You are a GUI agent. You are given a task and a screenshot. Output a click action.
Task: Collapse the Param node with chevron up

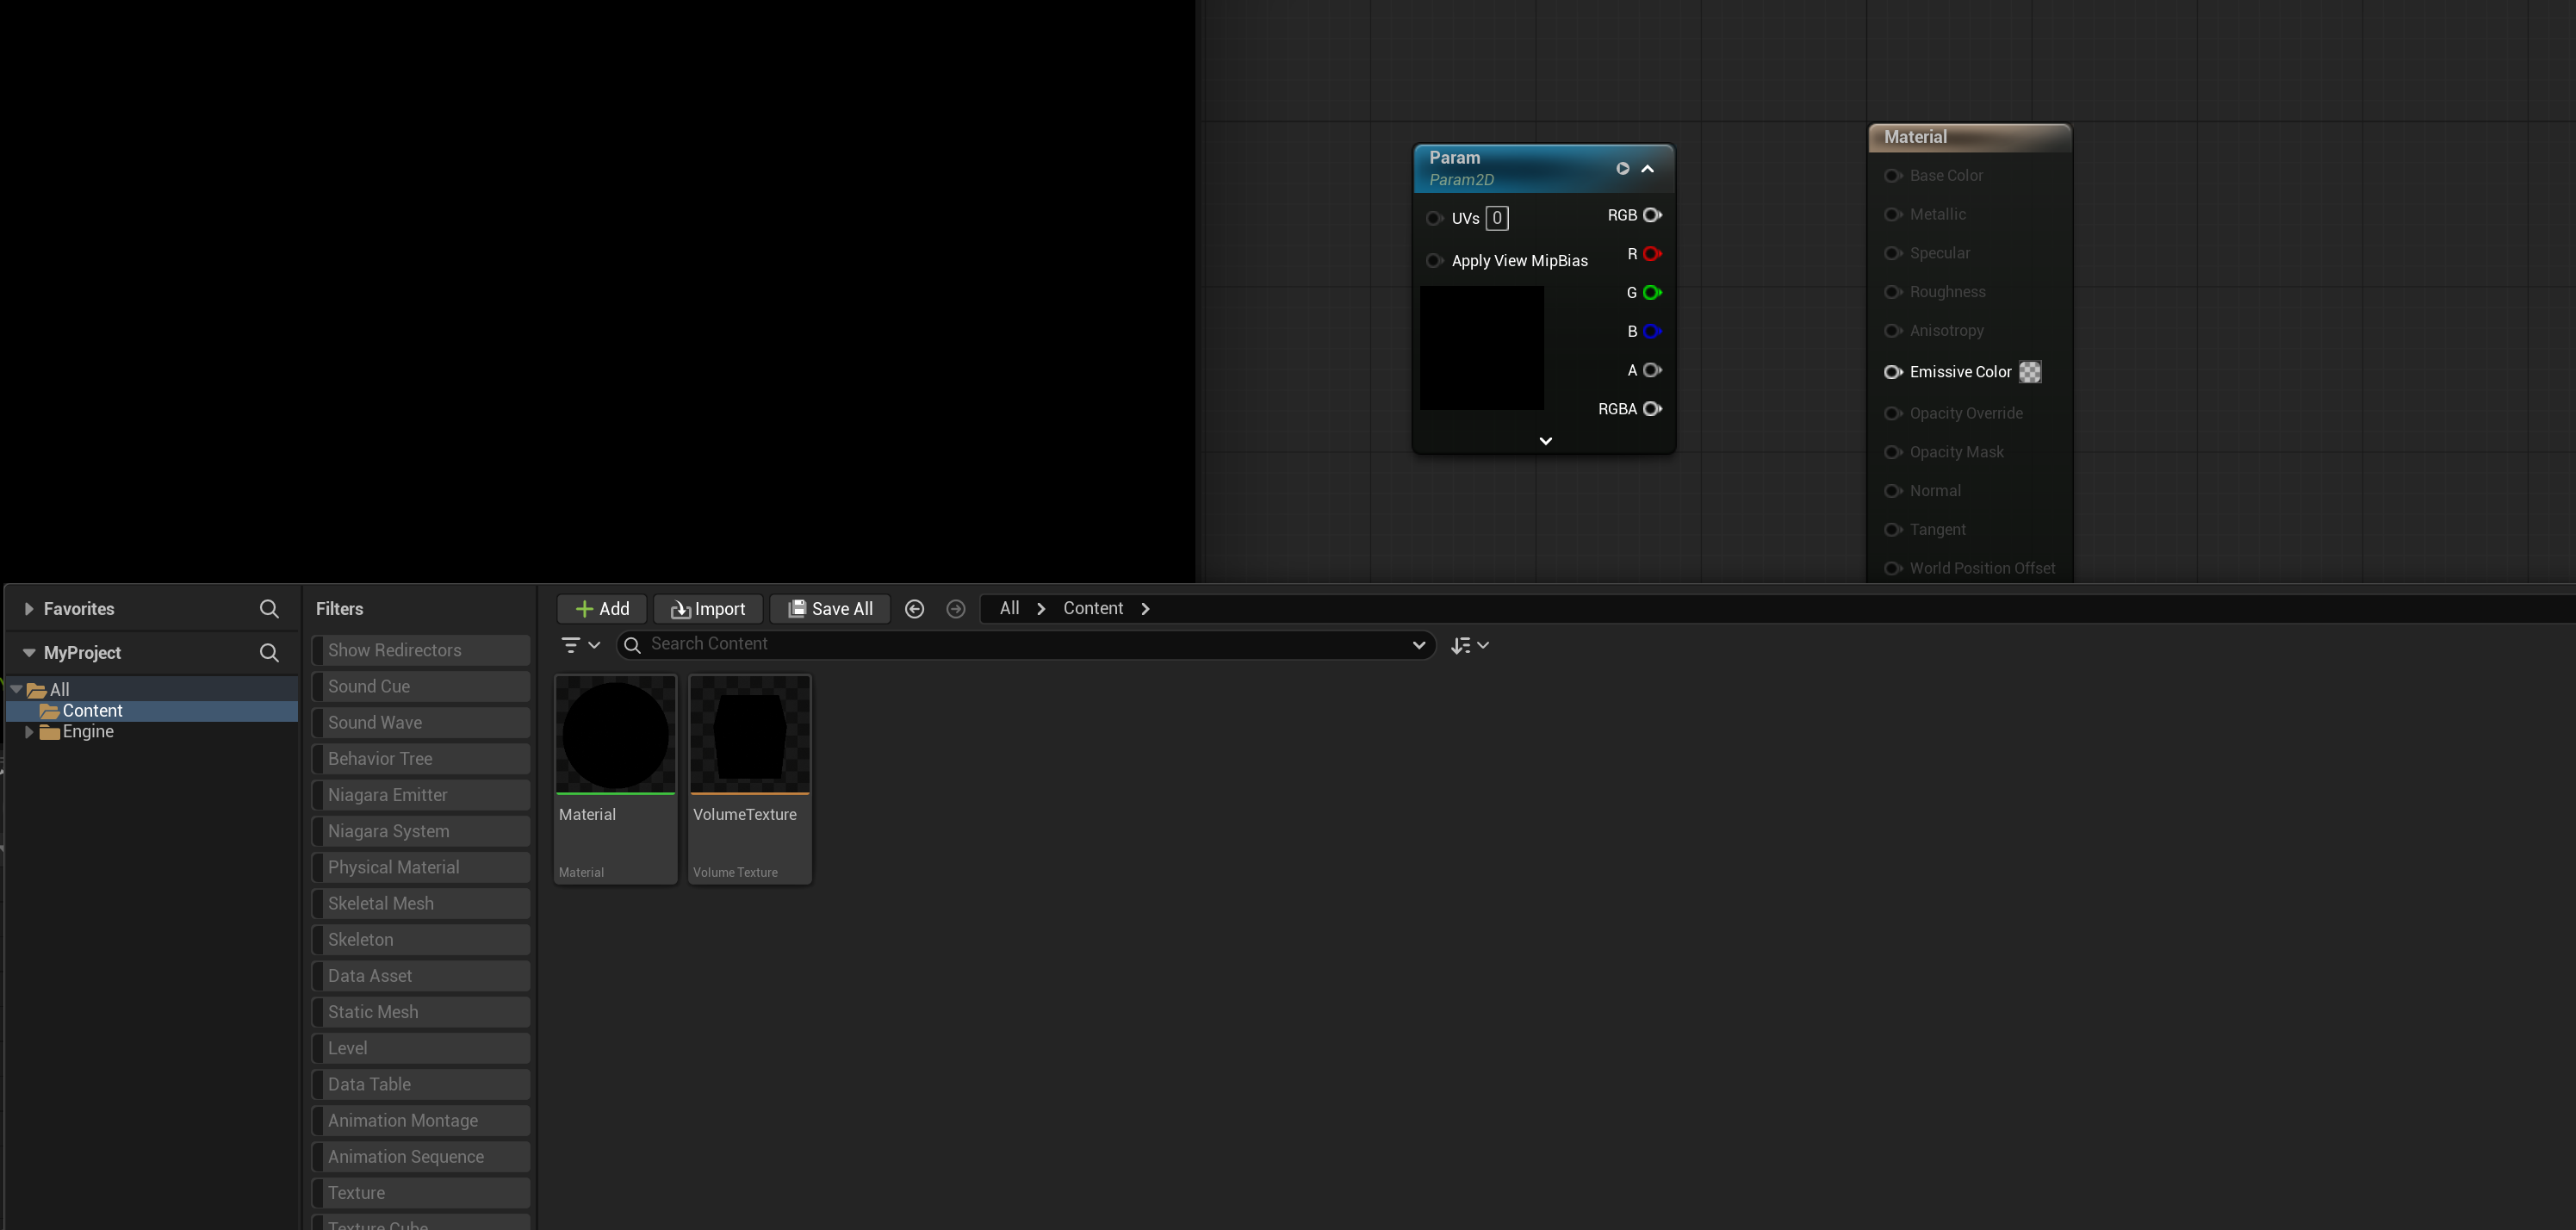(1648, 169)
